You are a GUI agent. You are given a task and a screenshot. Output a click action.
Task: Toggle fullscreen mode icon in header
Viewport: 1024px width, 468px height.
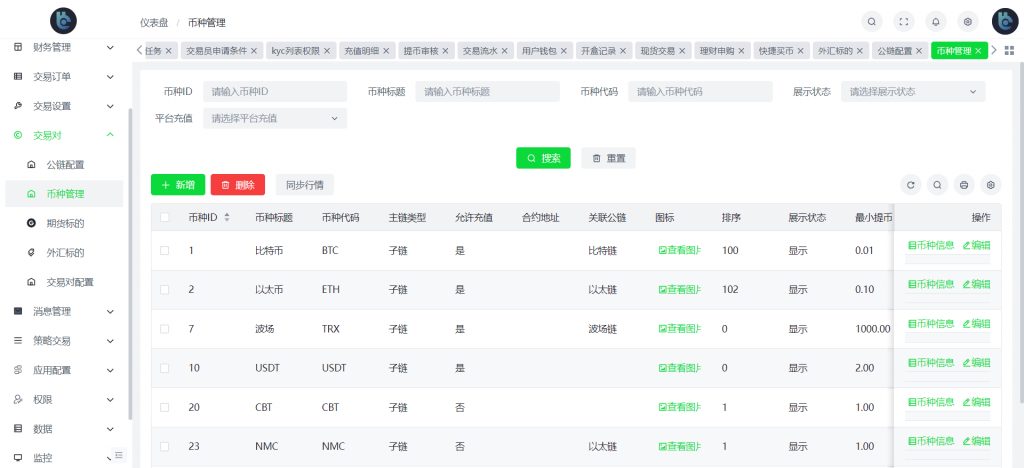click(x=904, y=22)
